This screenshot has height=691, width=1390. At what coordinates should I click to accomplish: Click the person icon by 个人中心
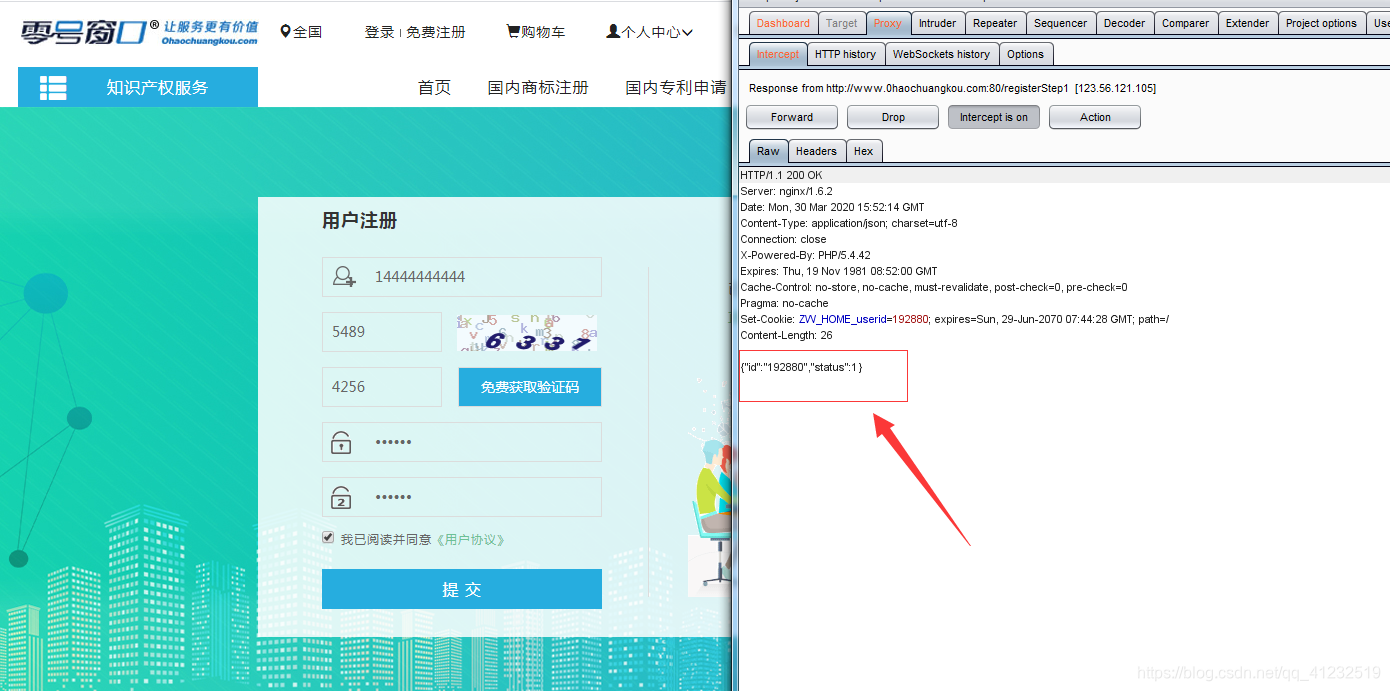pyautogui.click(x=613, y=32)
